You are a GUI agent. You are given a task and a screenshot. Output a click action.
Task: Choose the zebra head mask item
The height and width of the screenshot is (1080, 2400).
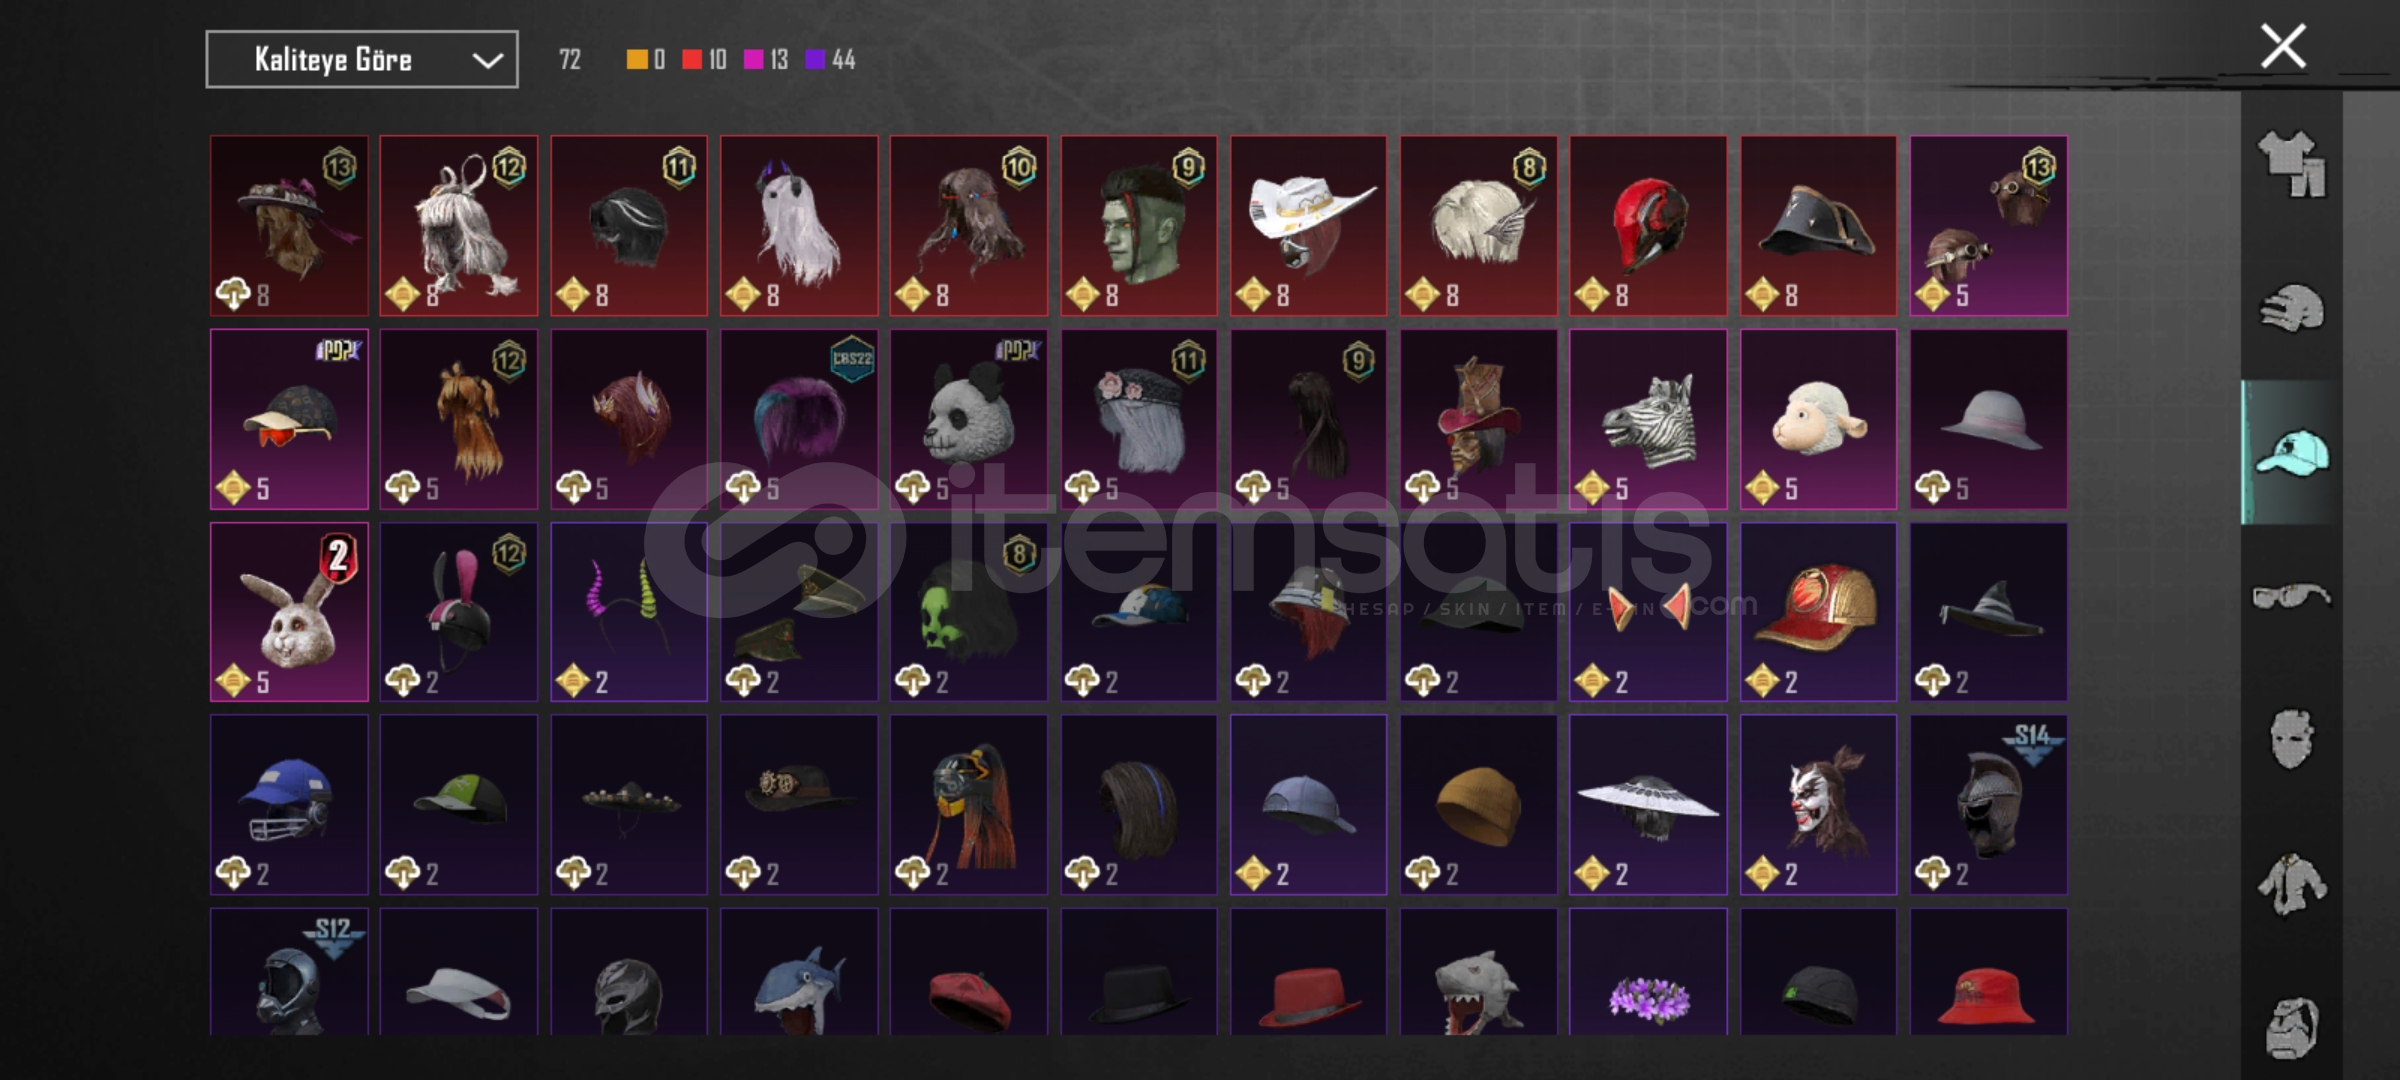tap(1648, 419)
